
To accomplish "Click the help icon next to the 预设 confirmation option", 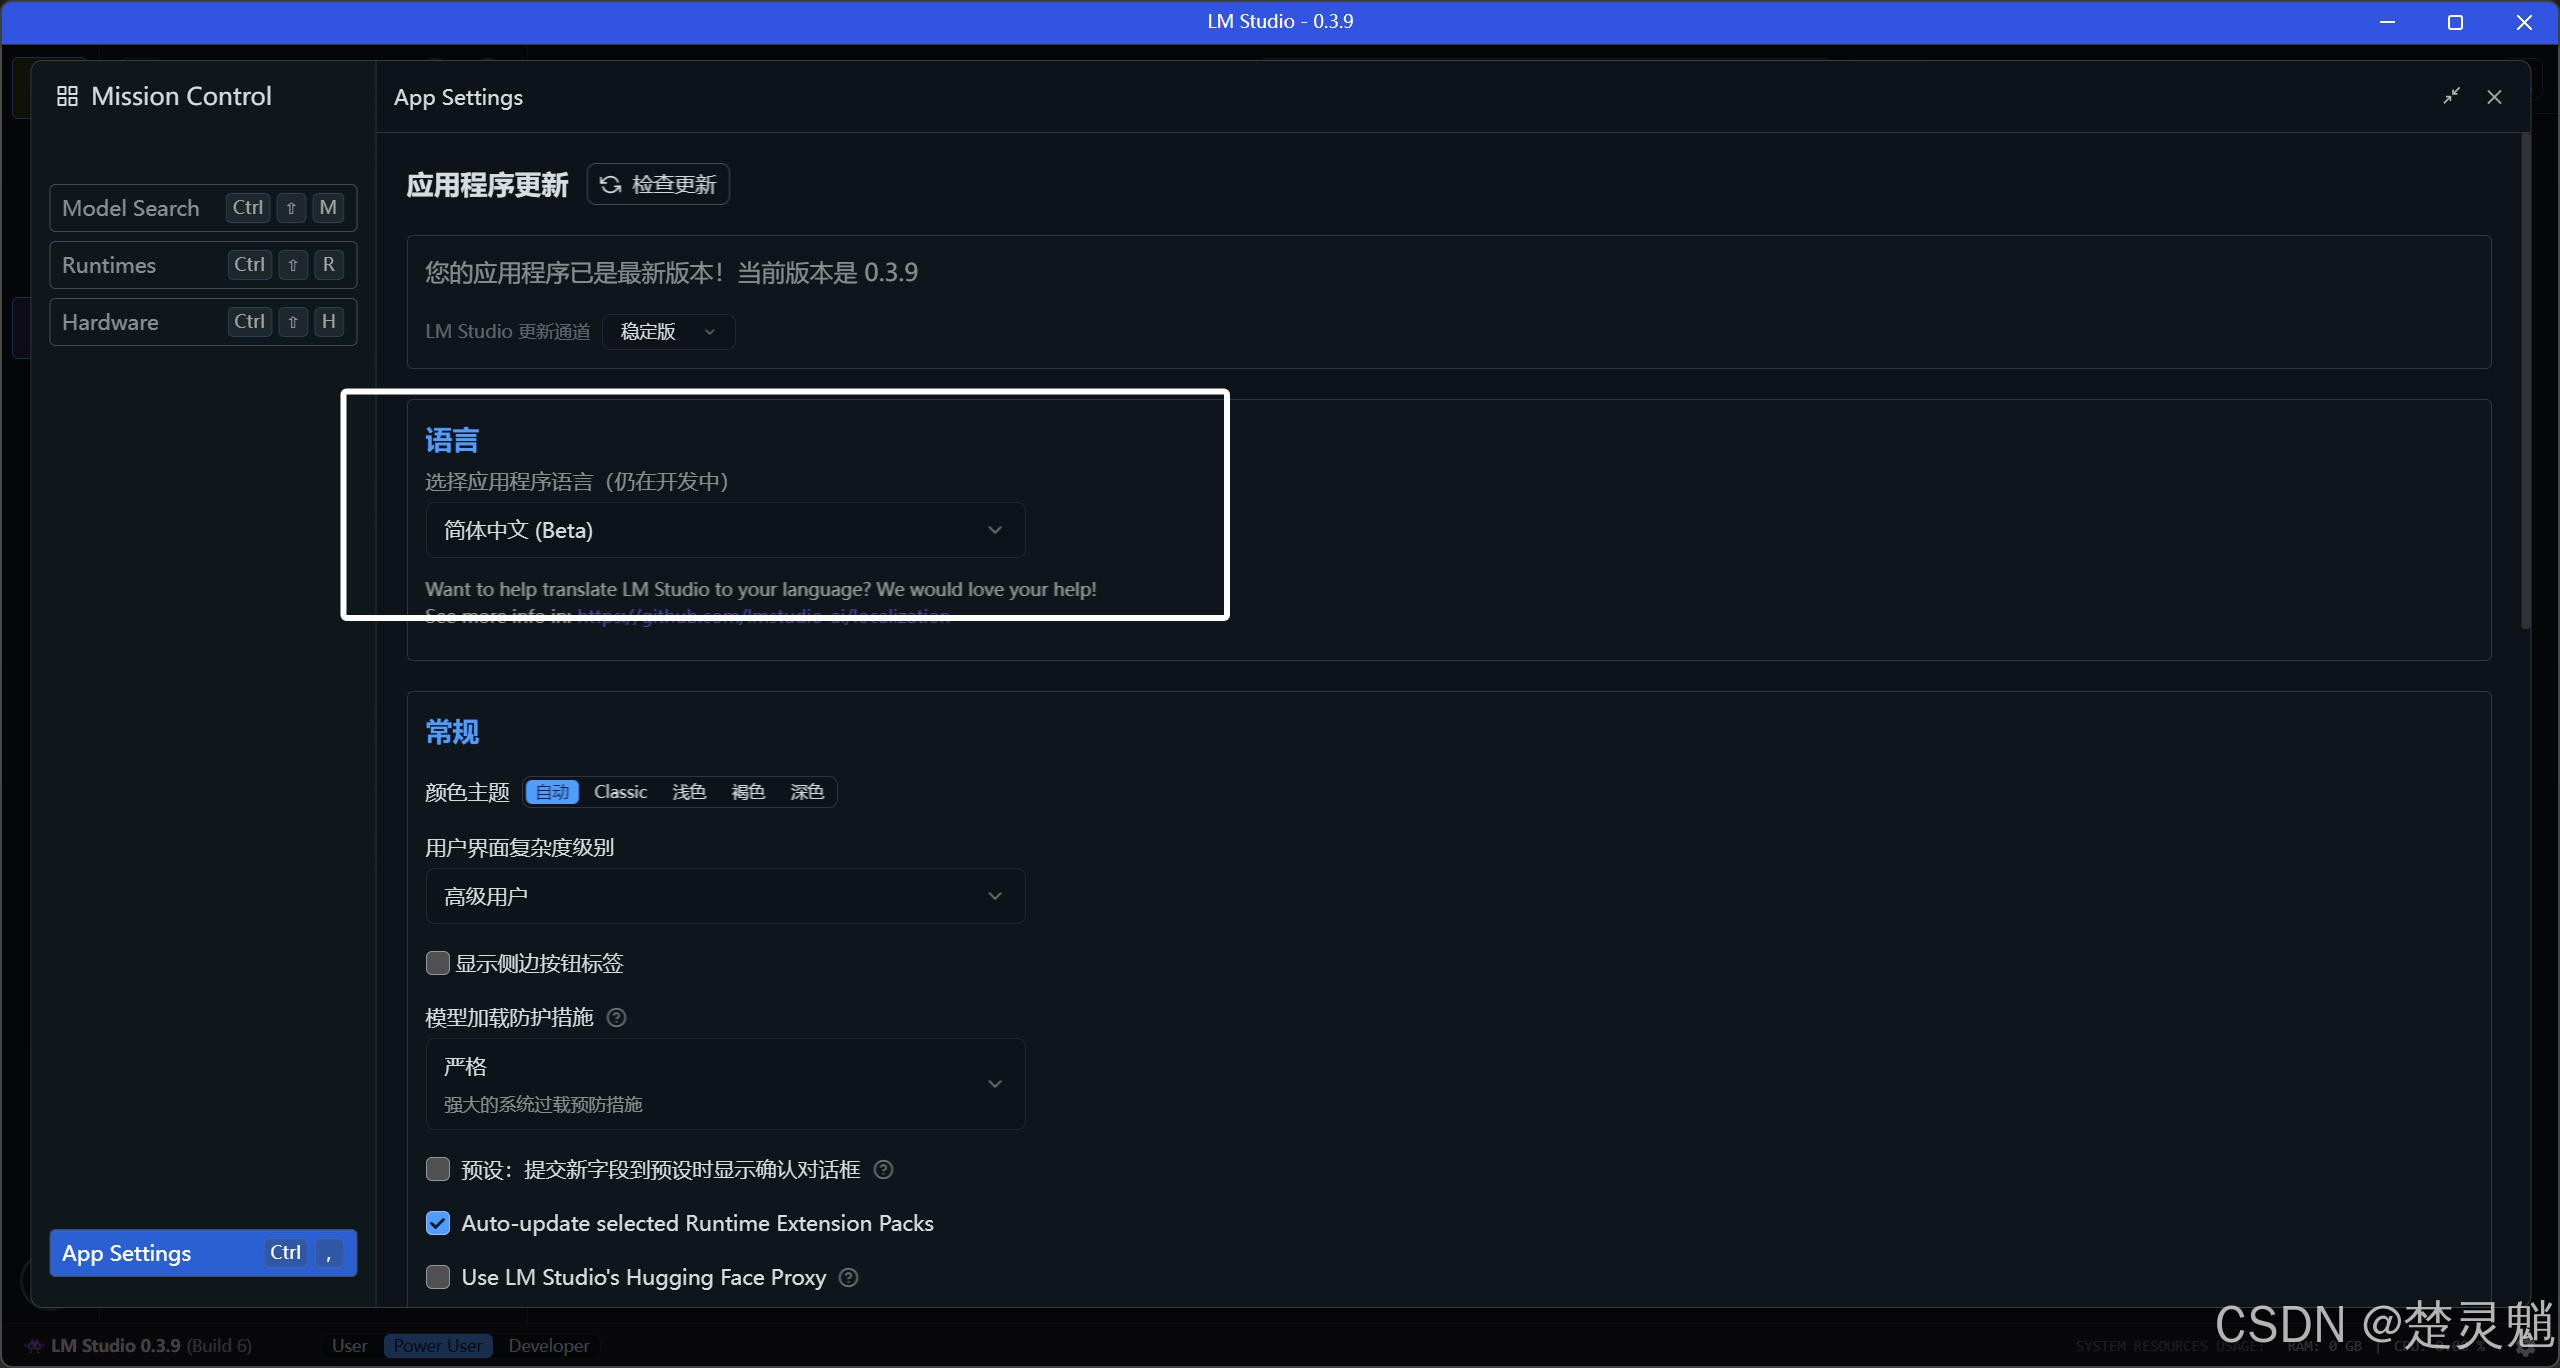I will [x=883, y=1170].
